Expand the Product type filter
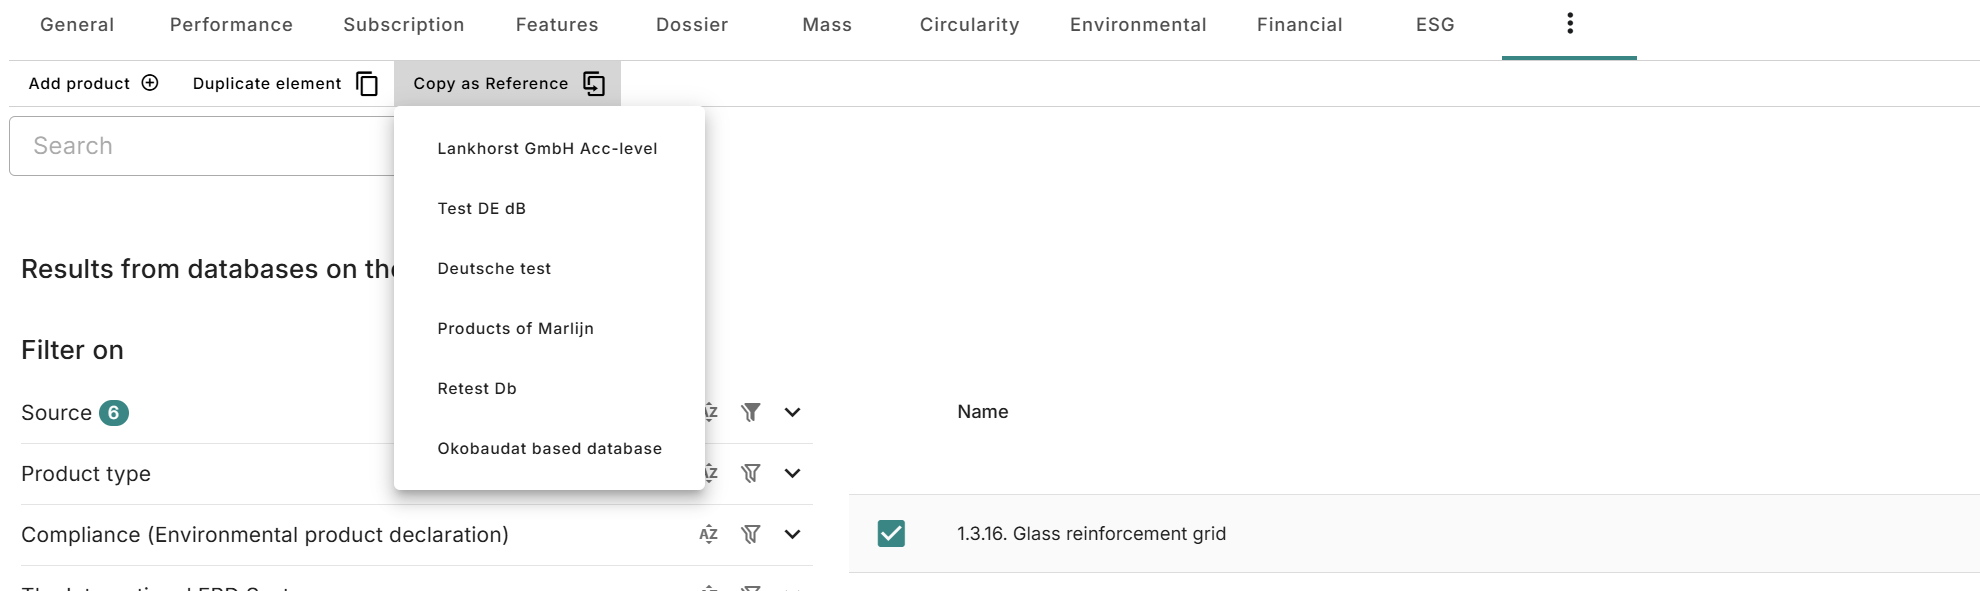Image resolution: width=1980 pixels, height=591 pixels. (792, 473)
